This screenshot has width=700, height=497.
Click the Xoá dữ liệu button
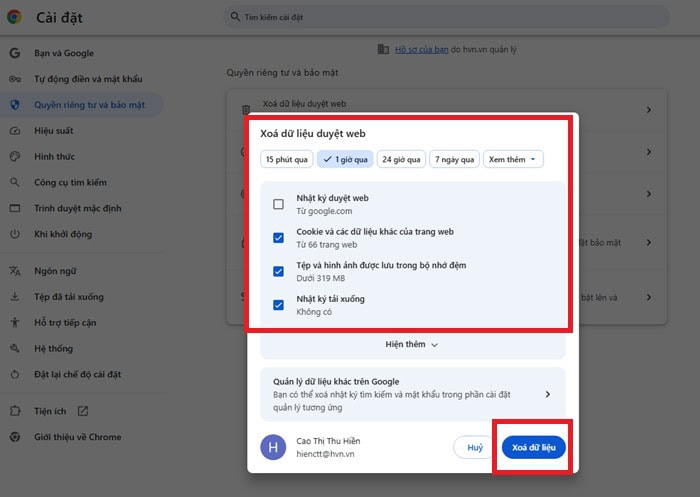(533, 447)
